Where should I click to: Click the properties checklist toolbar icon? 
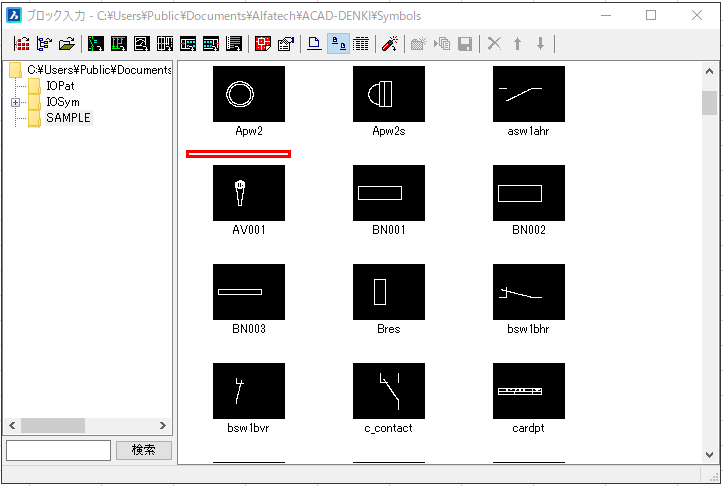(286, 44)
